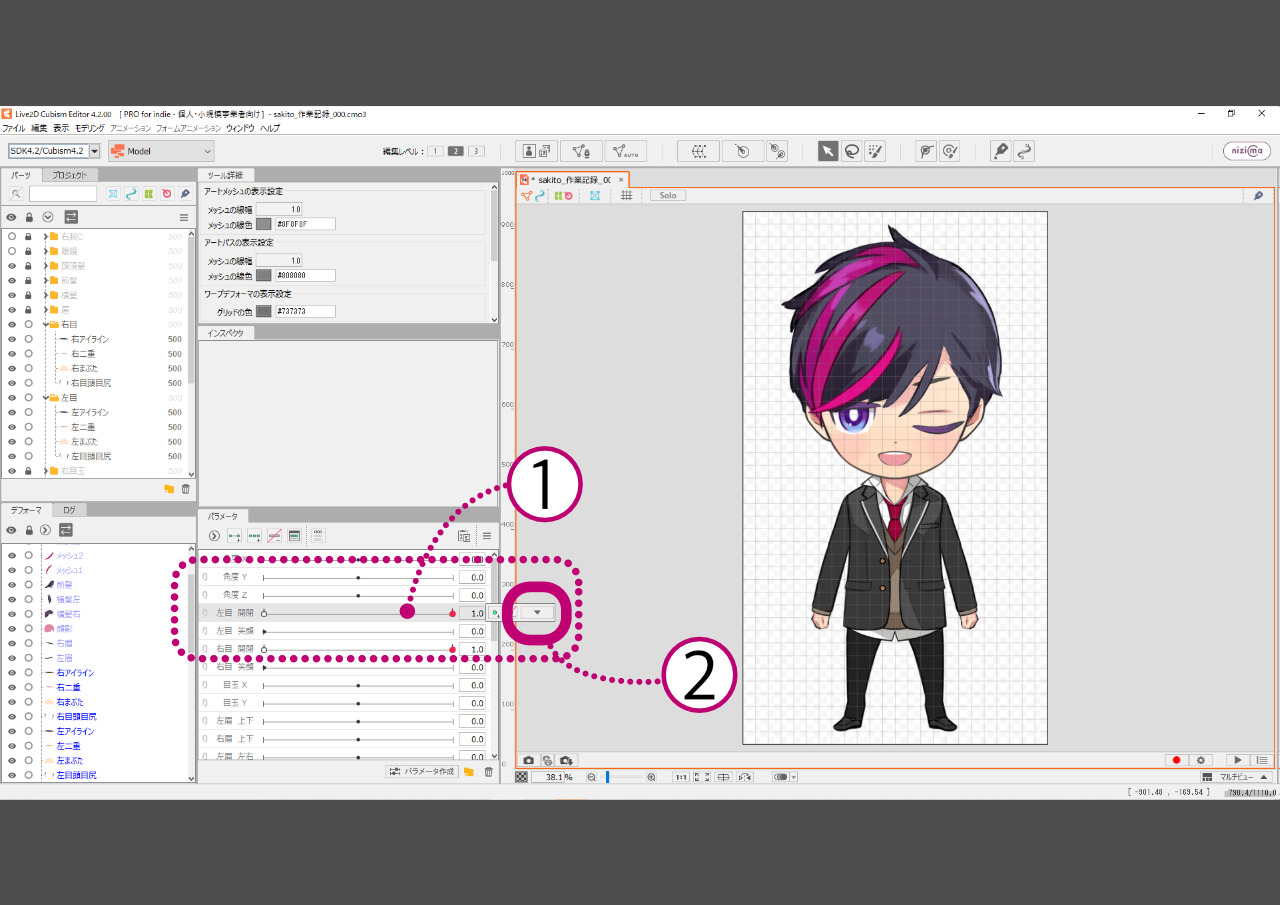Open the マルチビュー dropdown
The width and height of the screenshot is (1280, 905).
coord(1237,777)
